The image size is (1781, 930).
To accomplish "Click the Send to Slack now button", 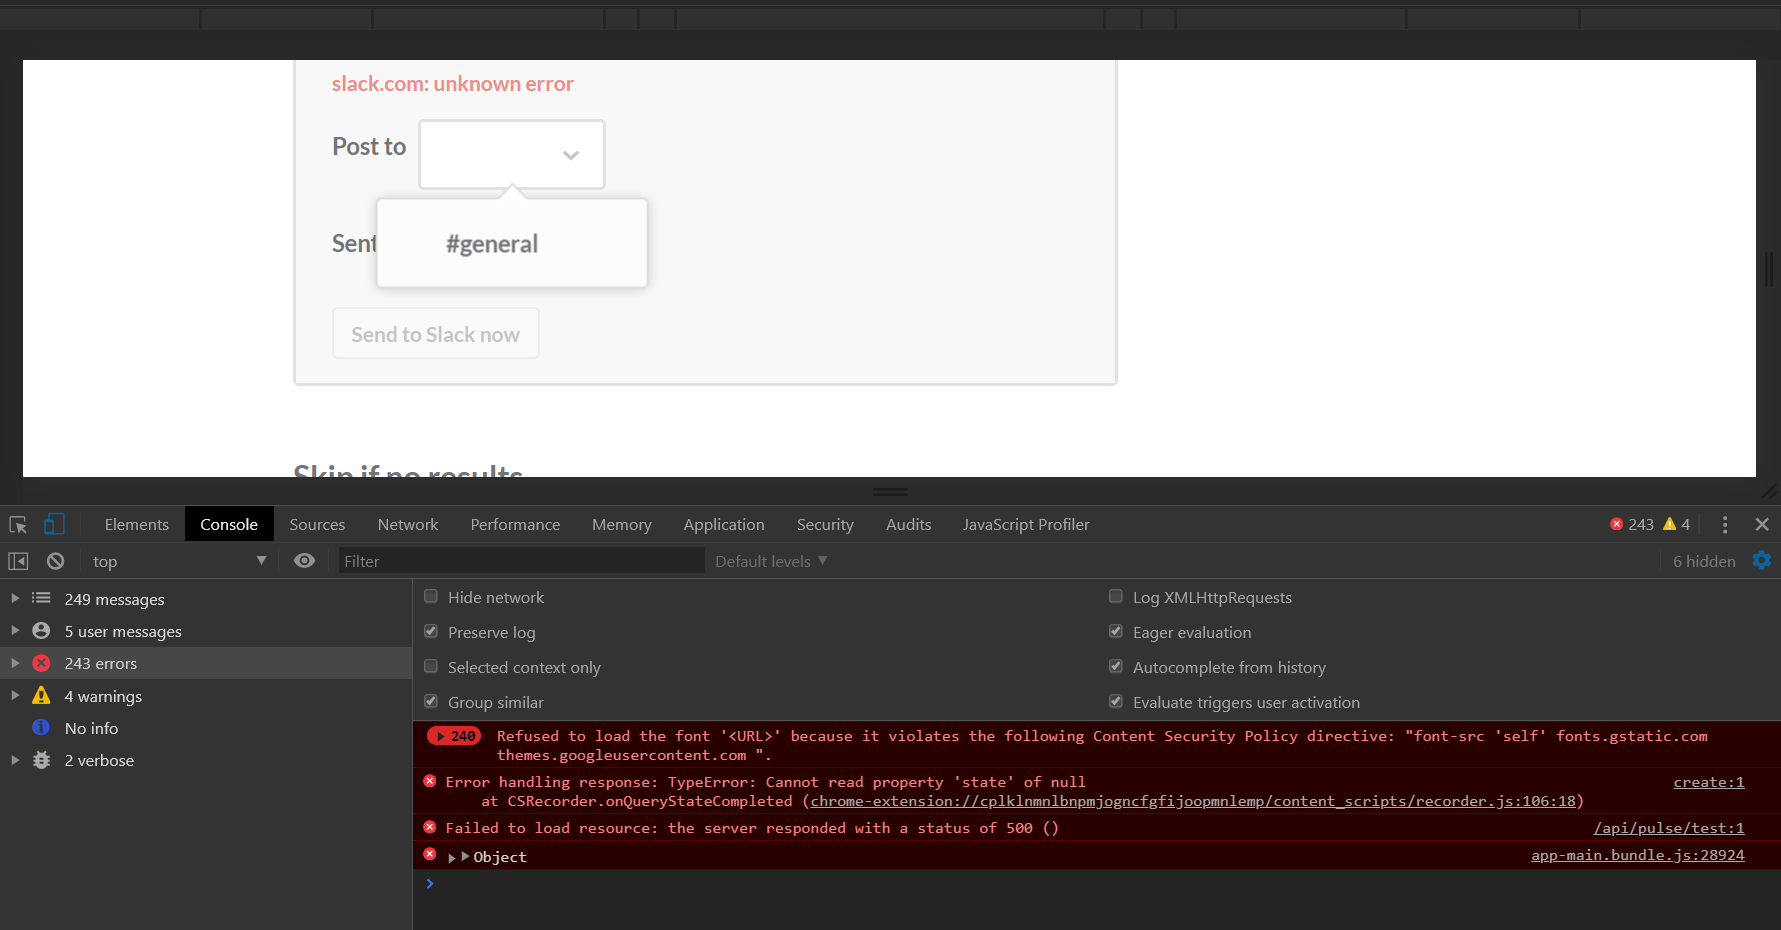I will [436, 334].
